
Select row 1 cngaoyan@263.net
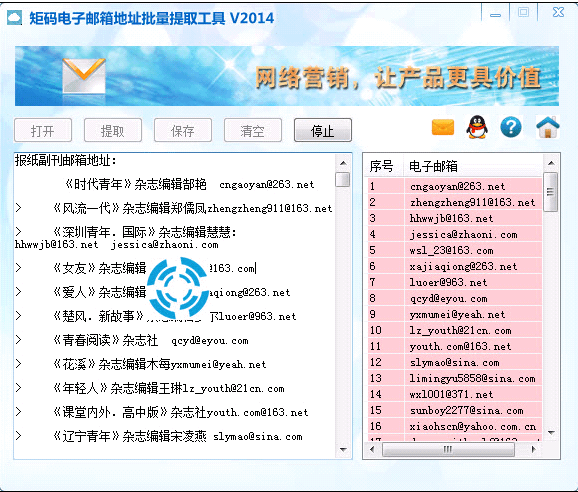(x=455, y=186)
